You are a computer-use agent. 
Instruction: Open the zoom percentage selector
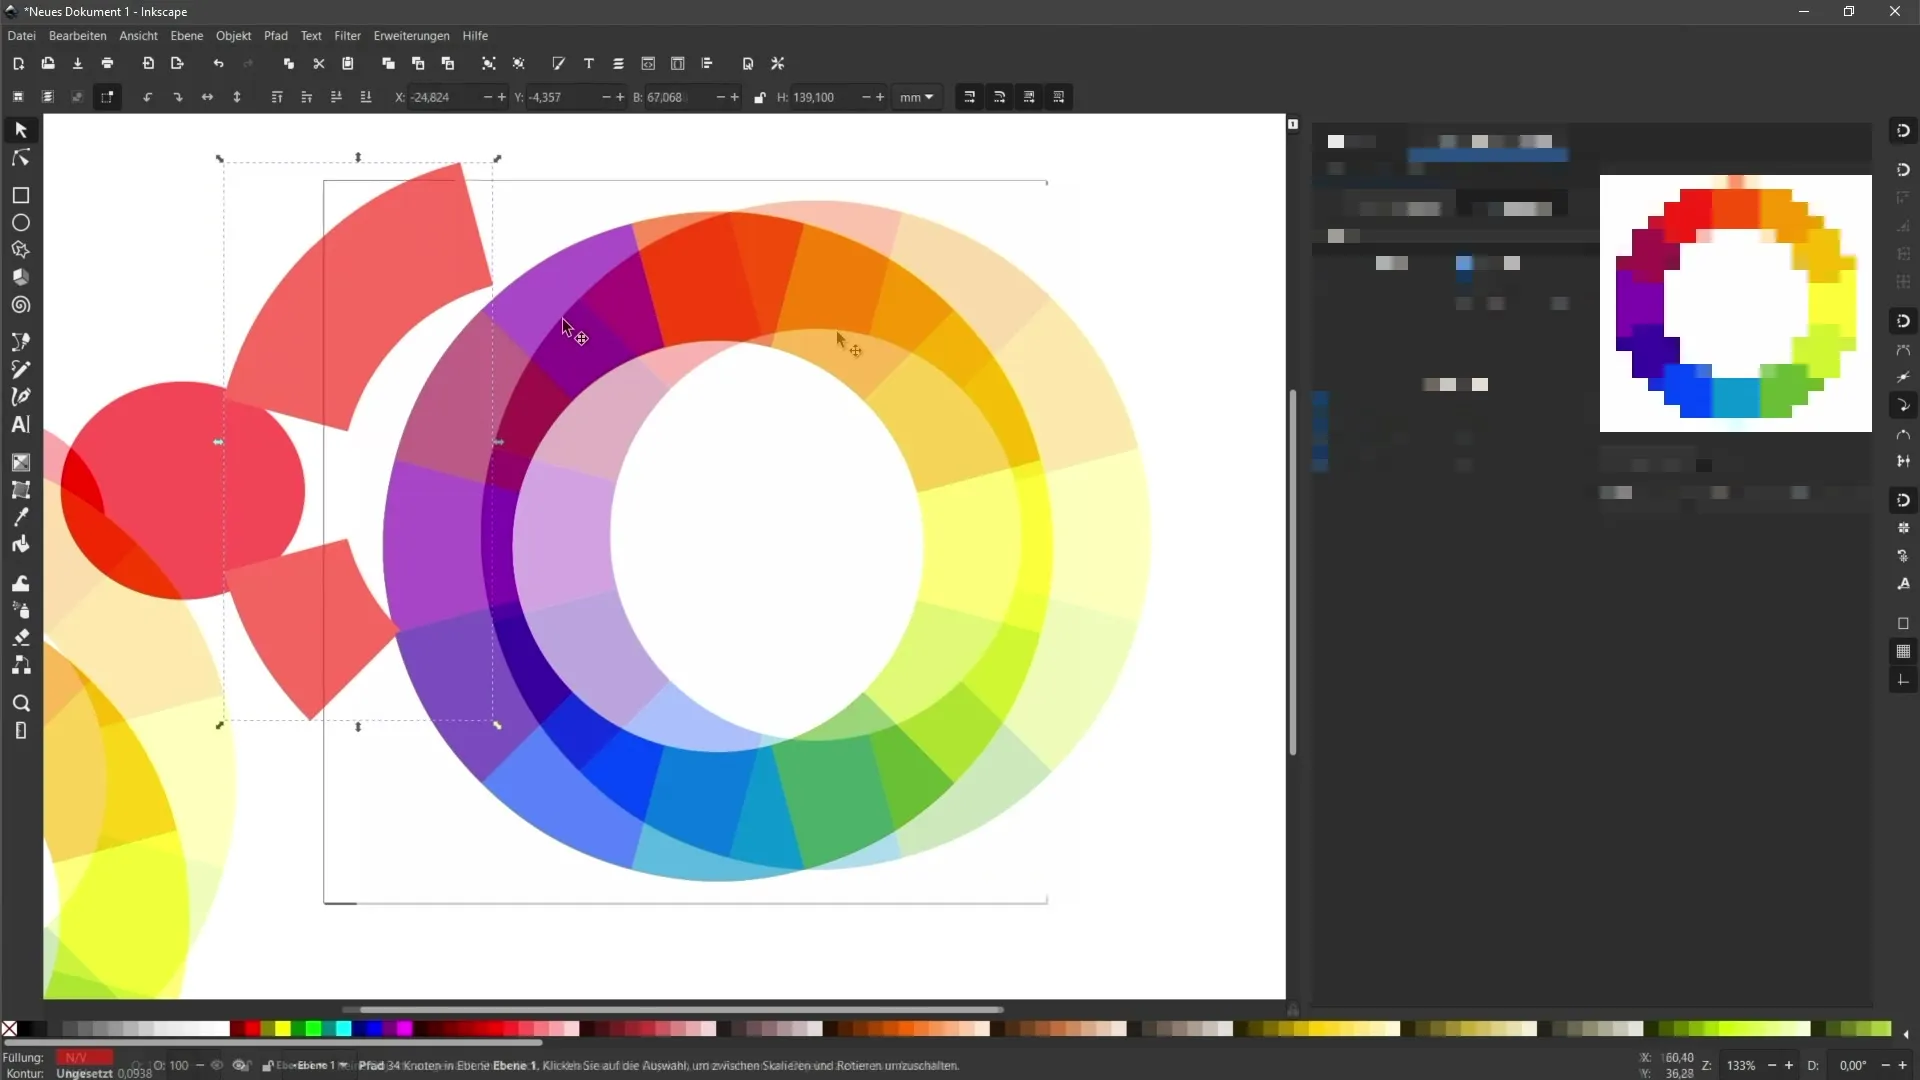click(1743, 1066)
